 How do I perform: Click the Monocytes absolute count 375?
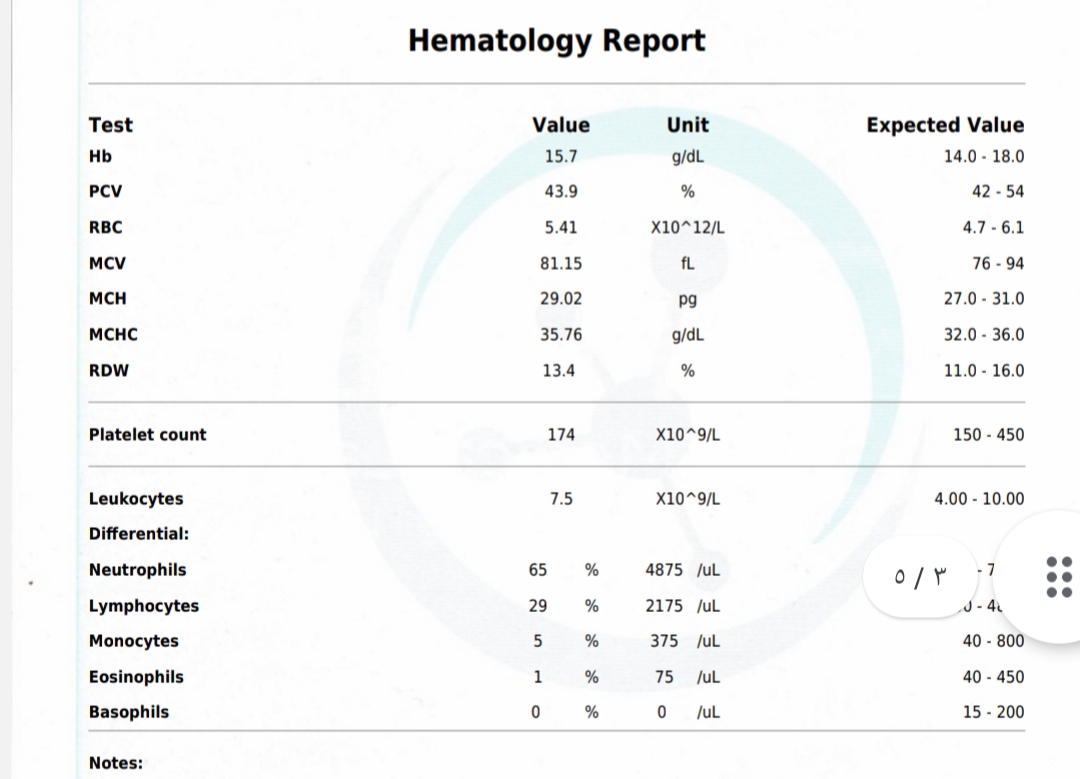click(x=664, y=641)
